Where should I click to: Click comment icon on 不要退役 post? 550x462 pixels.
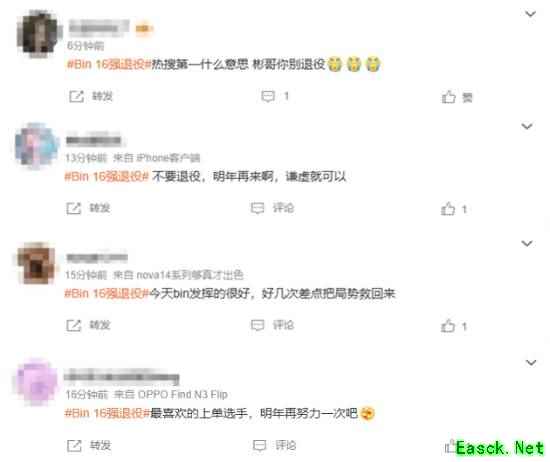click(257, 208)
